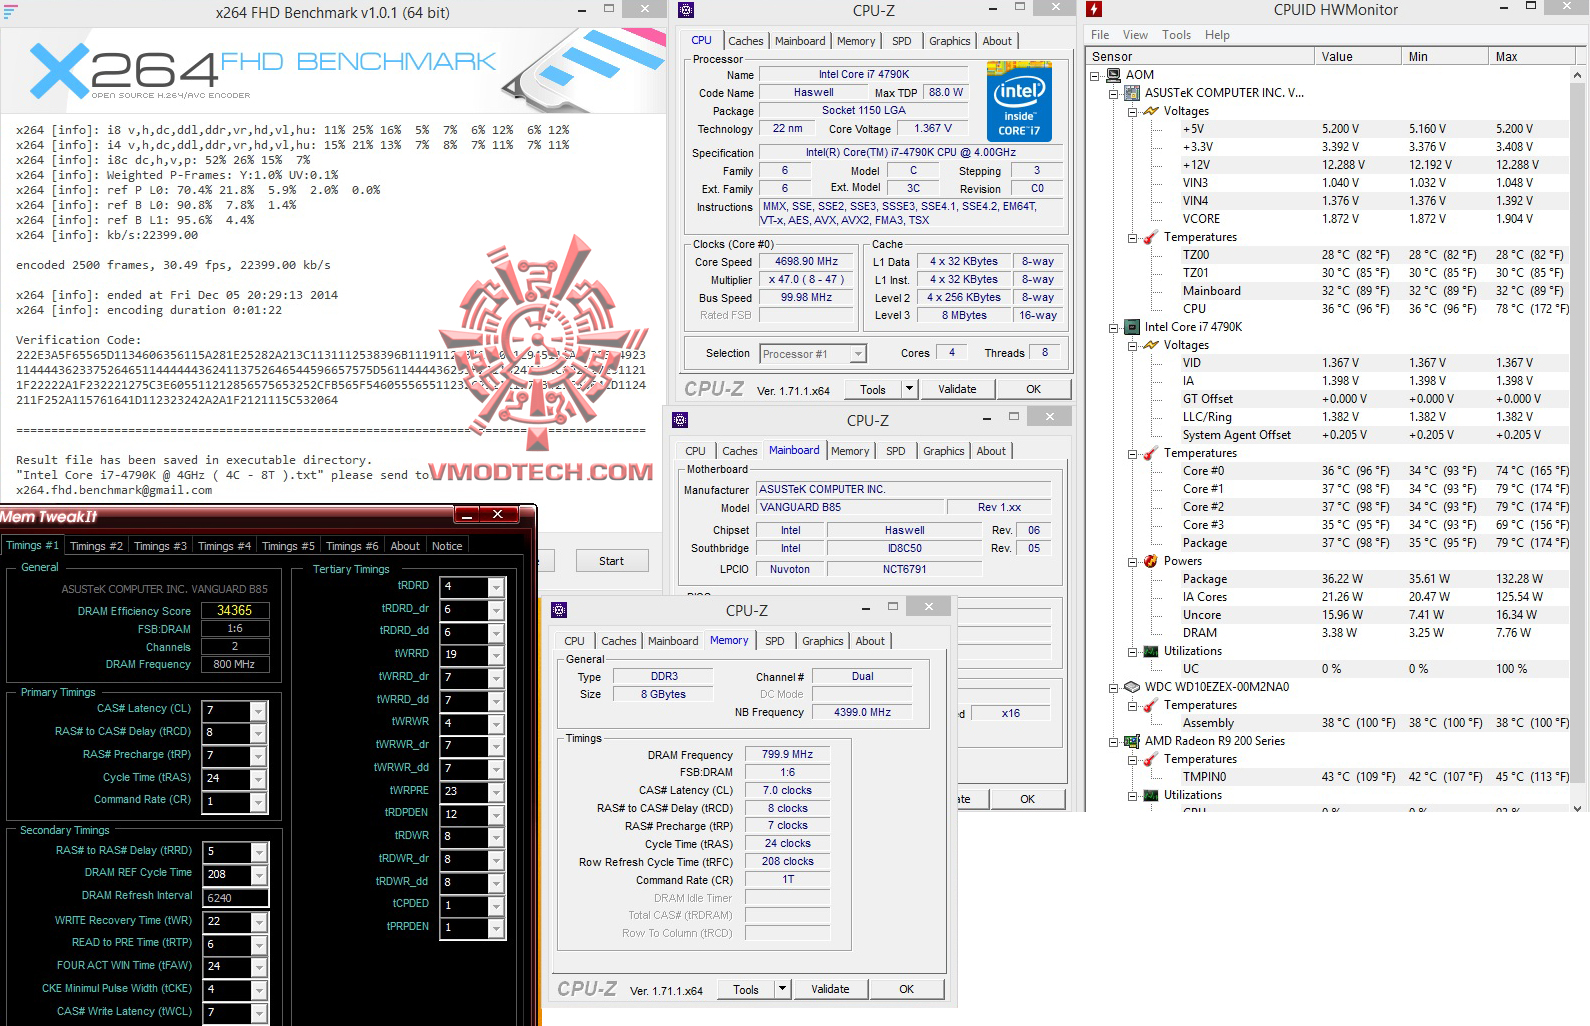The image size is (1590, 1026).
Task: Click the Value column header in HWMonitor
Action: coord(1359,57)
